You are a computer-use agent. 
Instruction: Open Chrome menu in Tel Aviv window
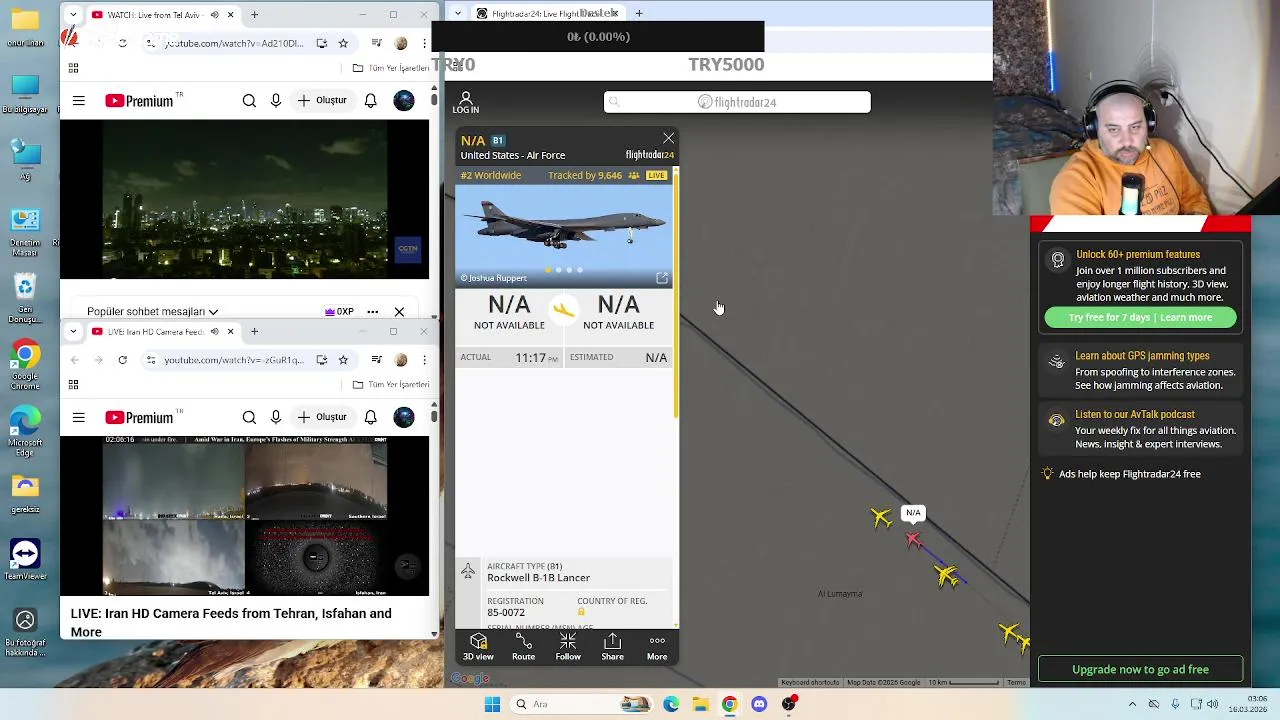(x=424, y=43)
